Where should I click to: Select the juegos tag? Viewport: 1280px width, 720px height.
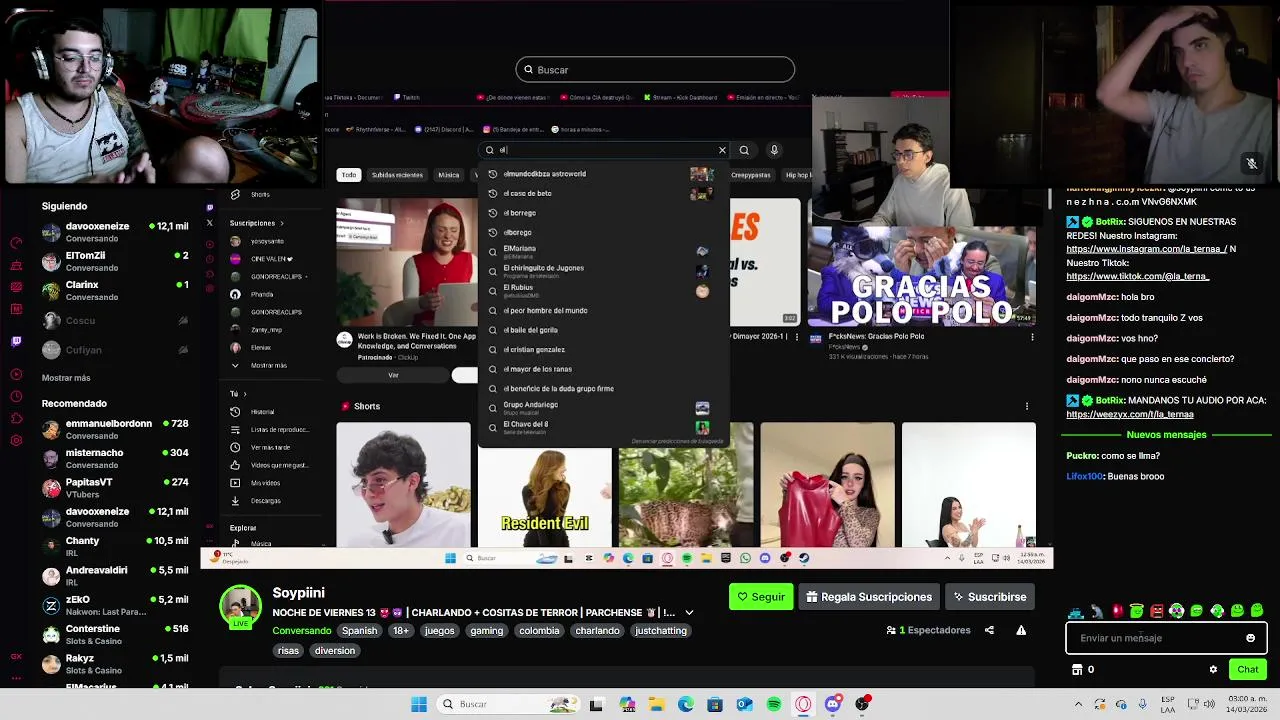(x=439, y=631)
